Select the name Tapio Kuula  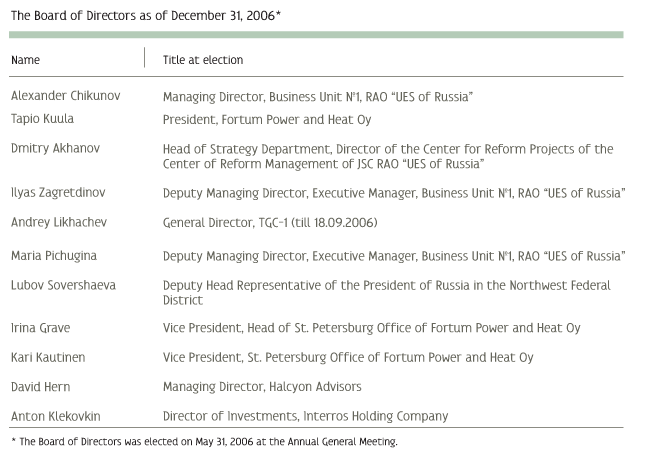click(42, 119)
